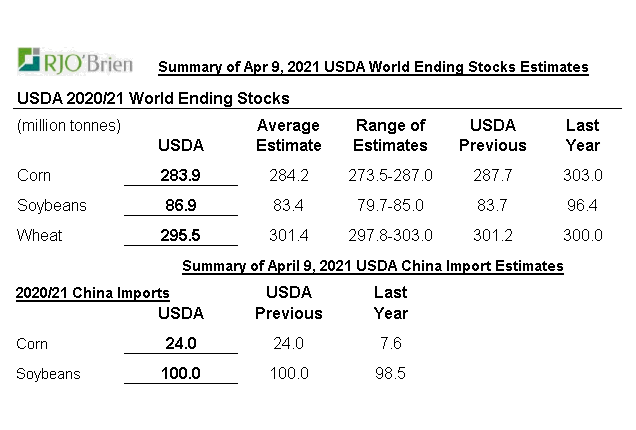This screenshot has width=636, height=430.
Task: Click the million tonnes unit label
Action: [x=69, y=126]
